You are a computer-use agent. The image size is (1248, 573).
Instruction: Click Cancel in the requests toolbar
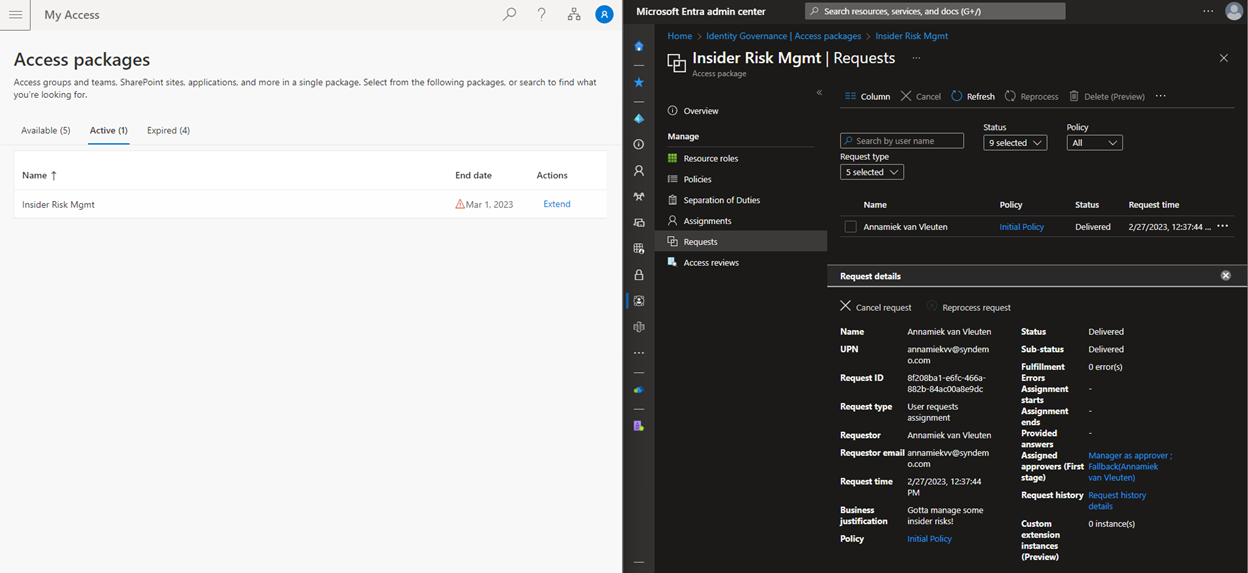[x=921, y=96]
